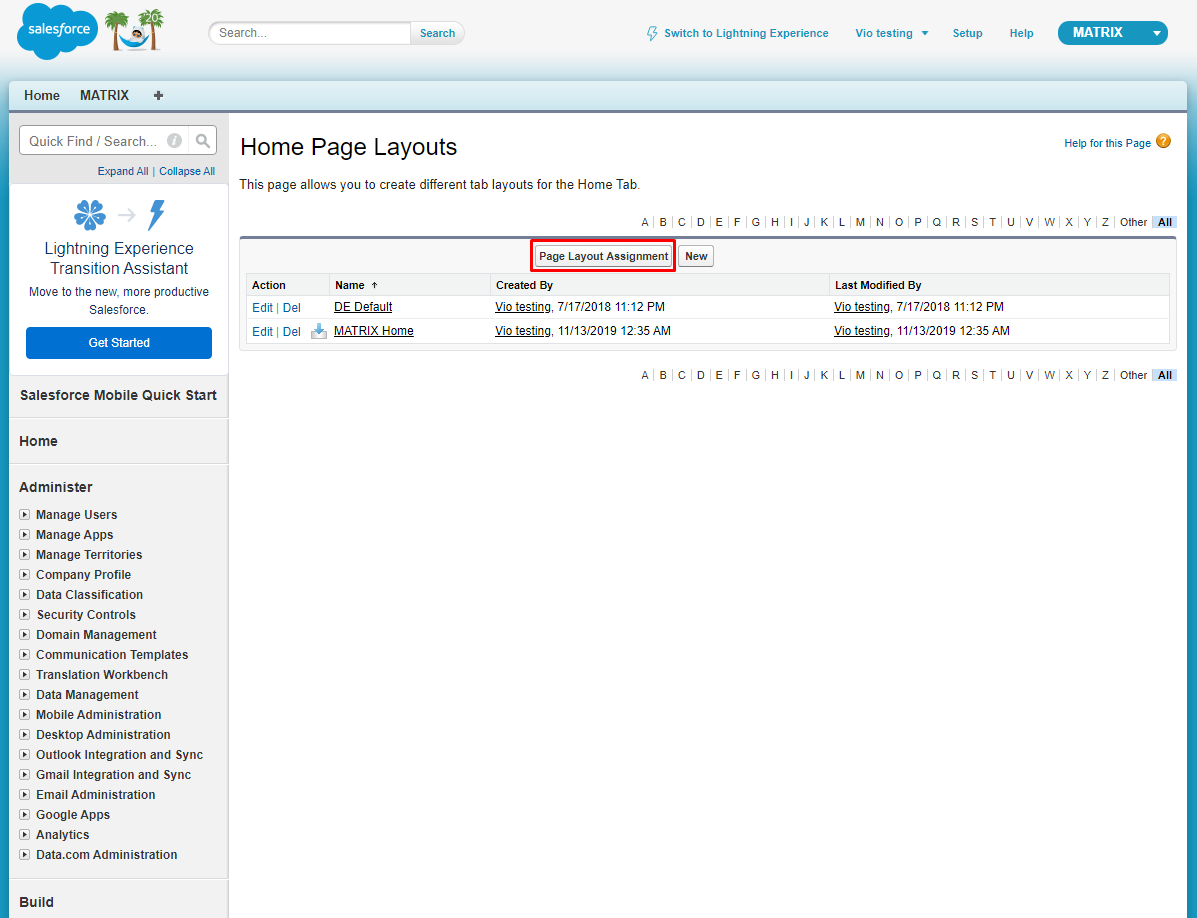Image resolution: width=1197 pixels, height=918 pixels.
Task: Expand Communication Templates section
Action: pyautogui.click(x=24, y=655)
